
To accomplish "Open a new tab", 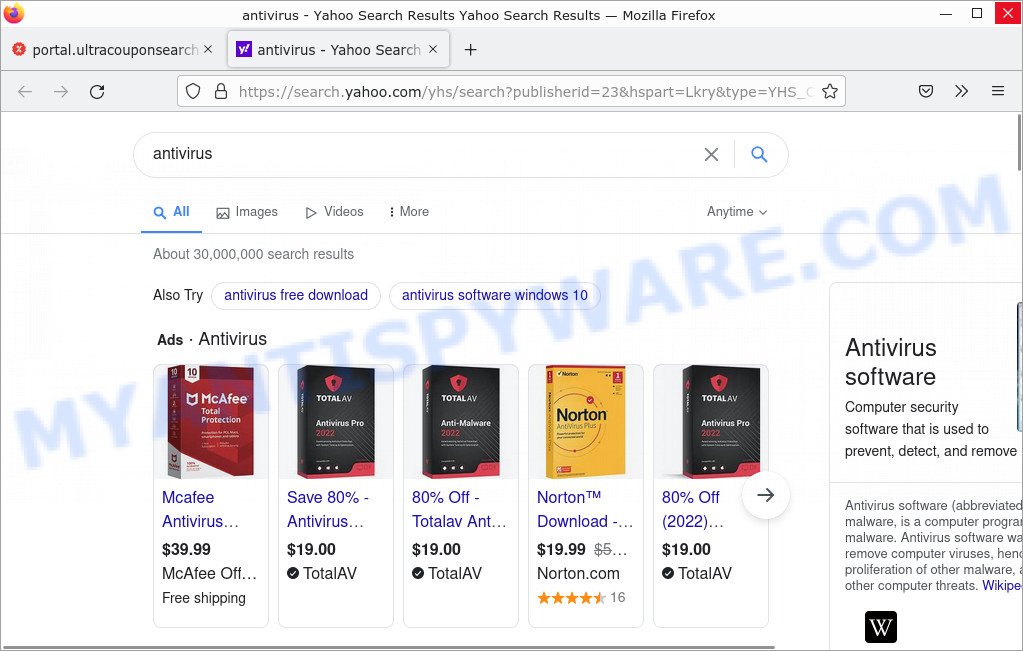I will click(470, 50).
